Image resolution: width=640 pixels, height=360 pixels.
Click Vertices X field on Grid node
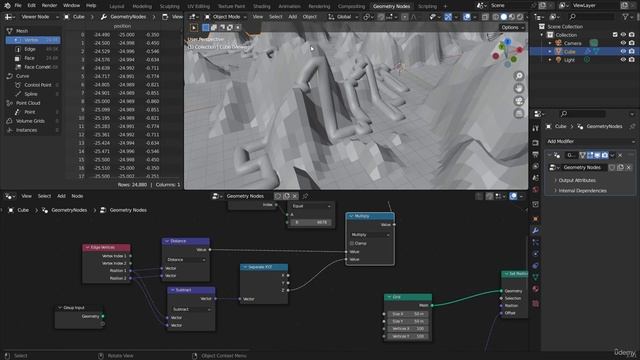[x=407, y=329]
